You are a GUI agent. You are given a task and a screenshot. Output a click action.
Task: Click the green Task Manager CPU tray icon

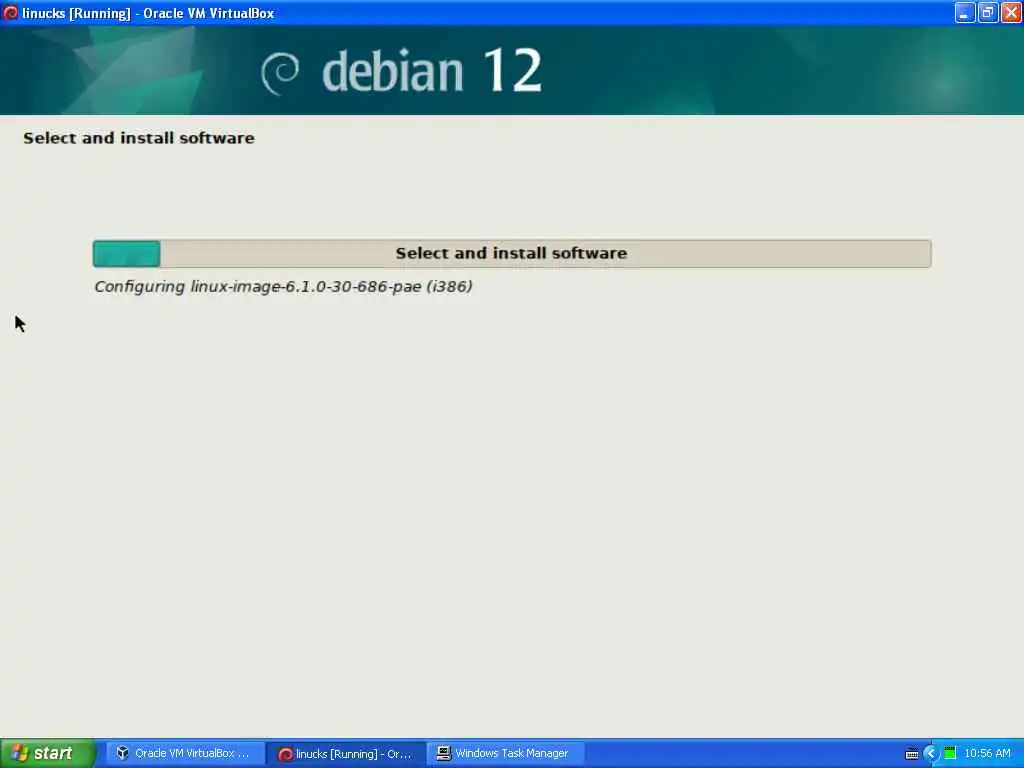pyautogui.click(x=950, y=754)
